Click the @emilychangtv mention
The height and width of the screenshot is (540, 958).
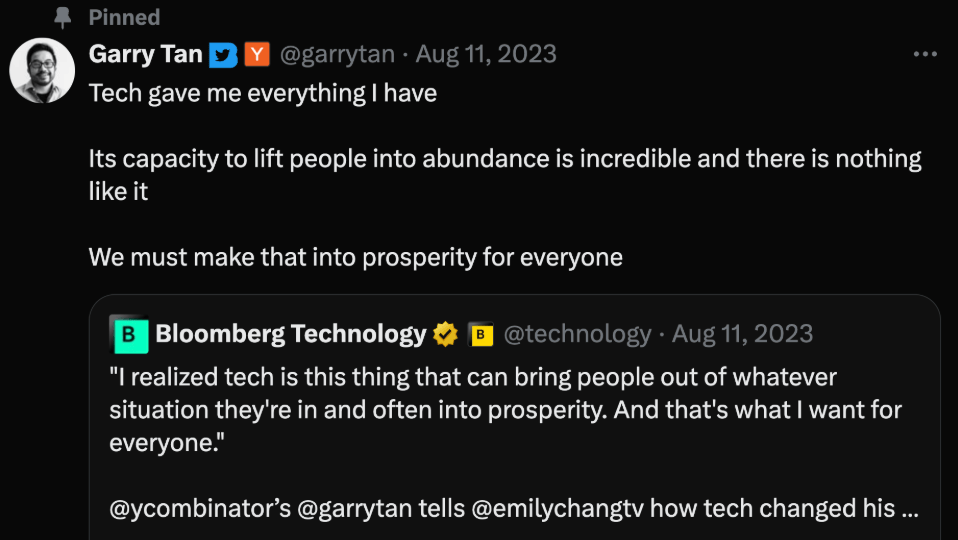557,508
